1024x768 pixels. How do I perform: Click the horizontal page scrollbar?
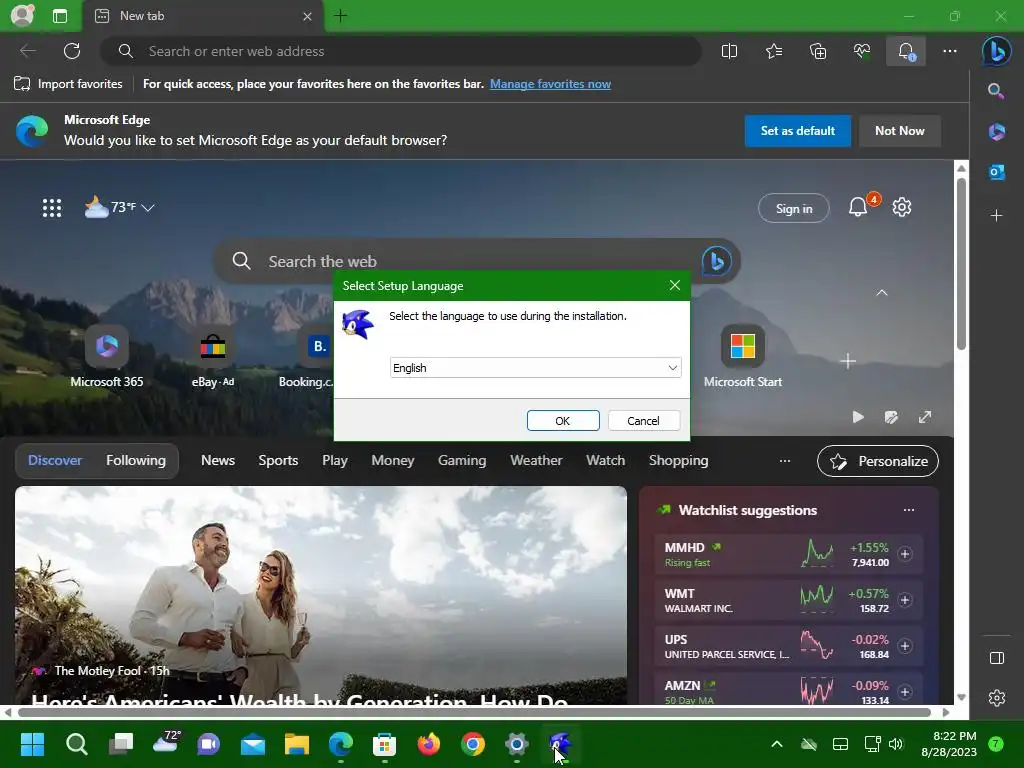[x=475, y=712]
